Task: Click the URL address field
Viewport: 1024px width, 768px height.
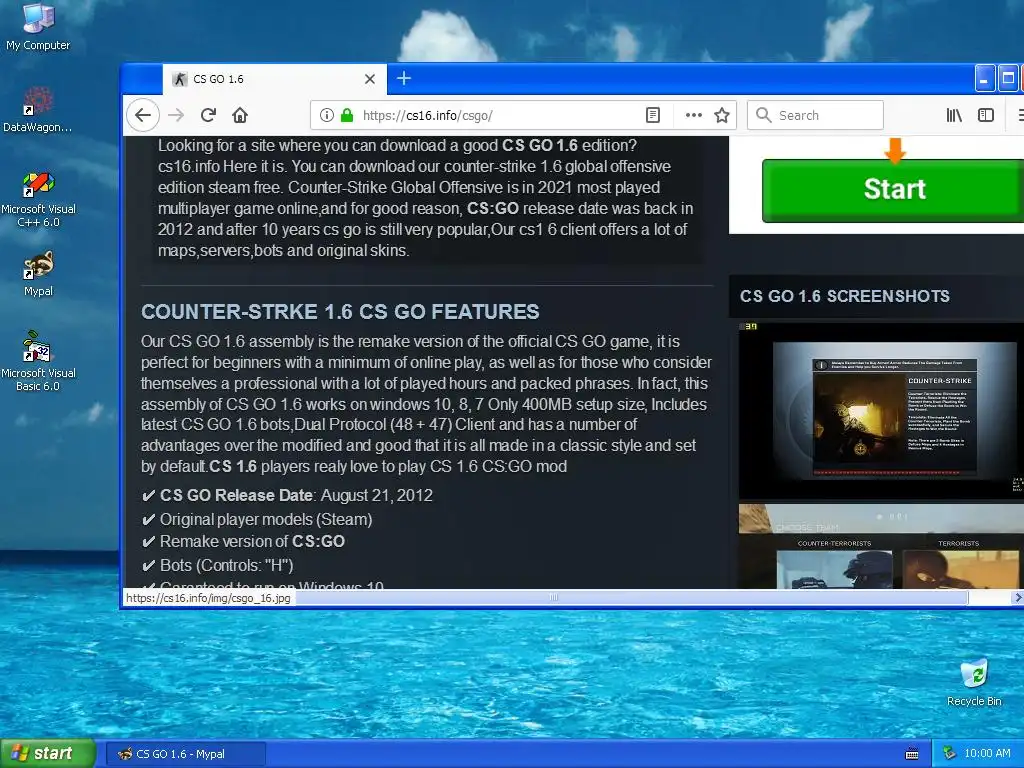Action: click(x=500, y=116)
